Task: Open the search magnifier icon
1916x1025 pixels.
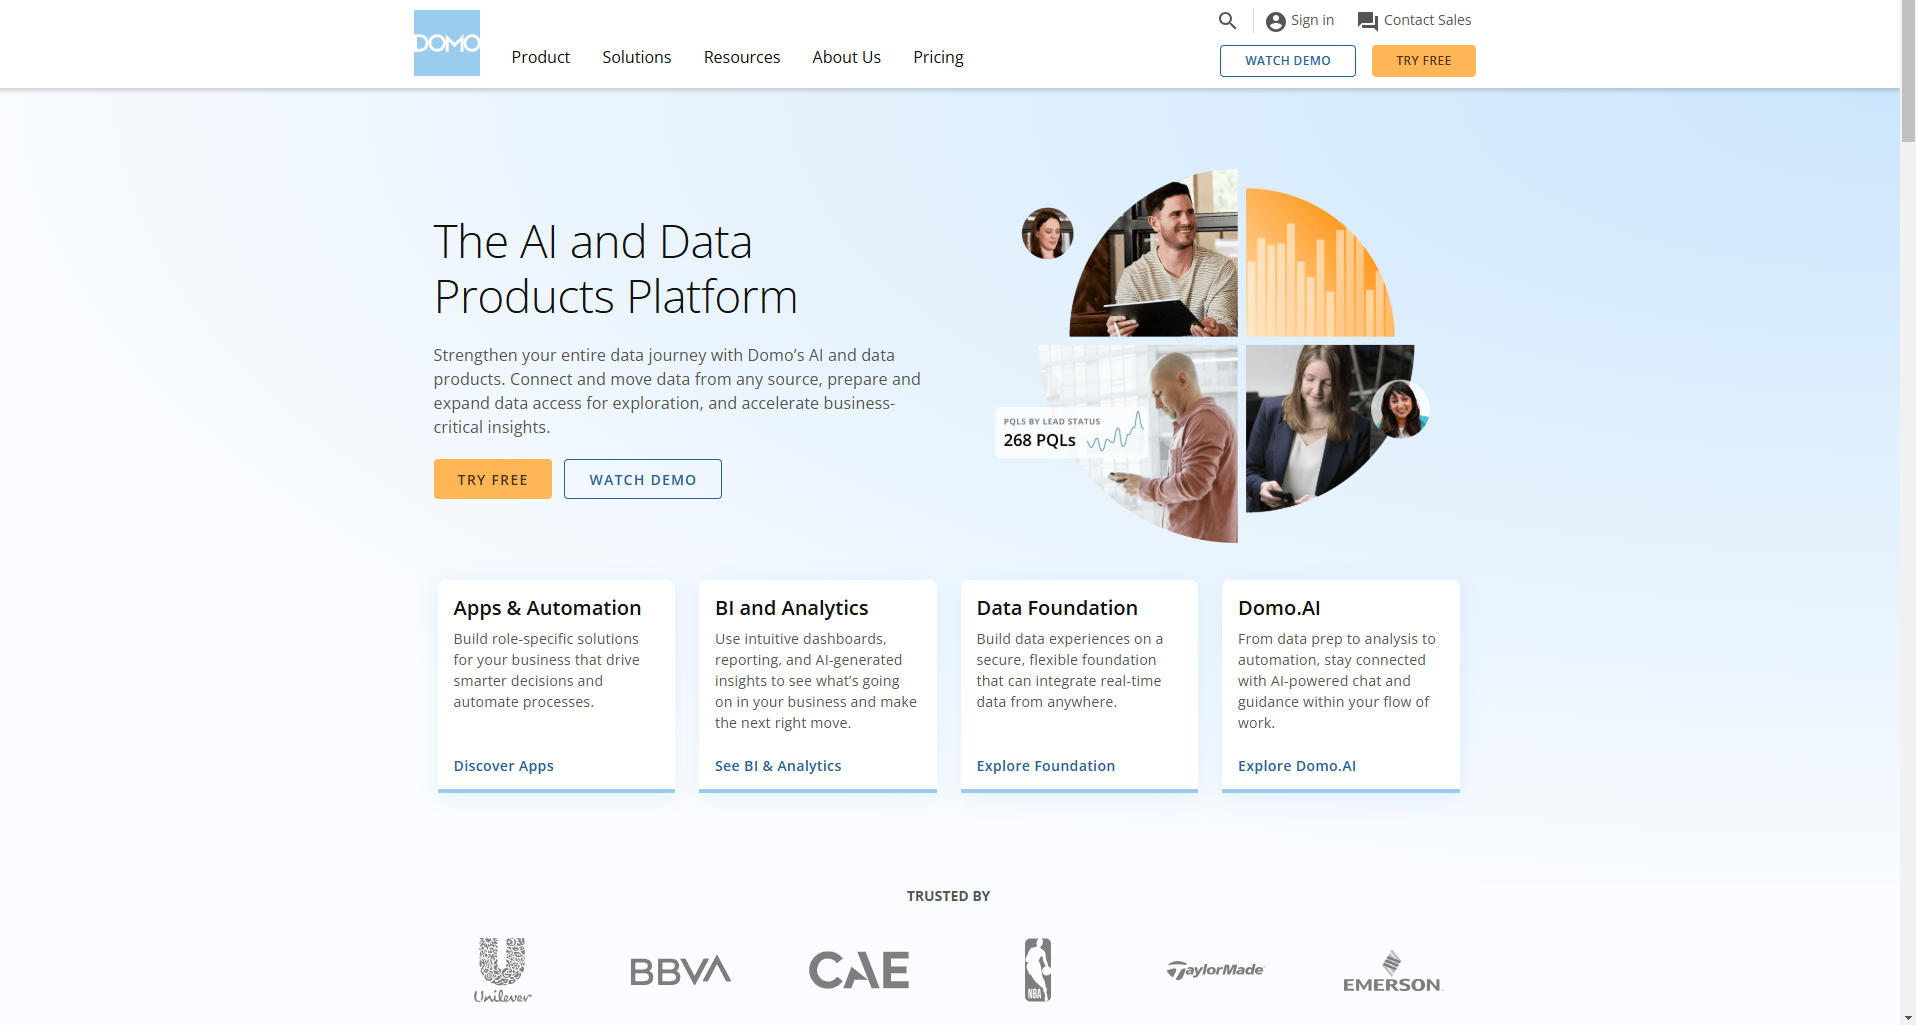Action: (x=1227, y=21)
